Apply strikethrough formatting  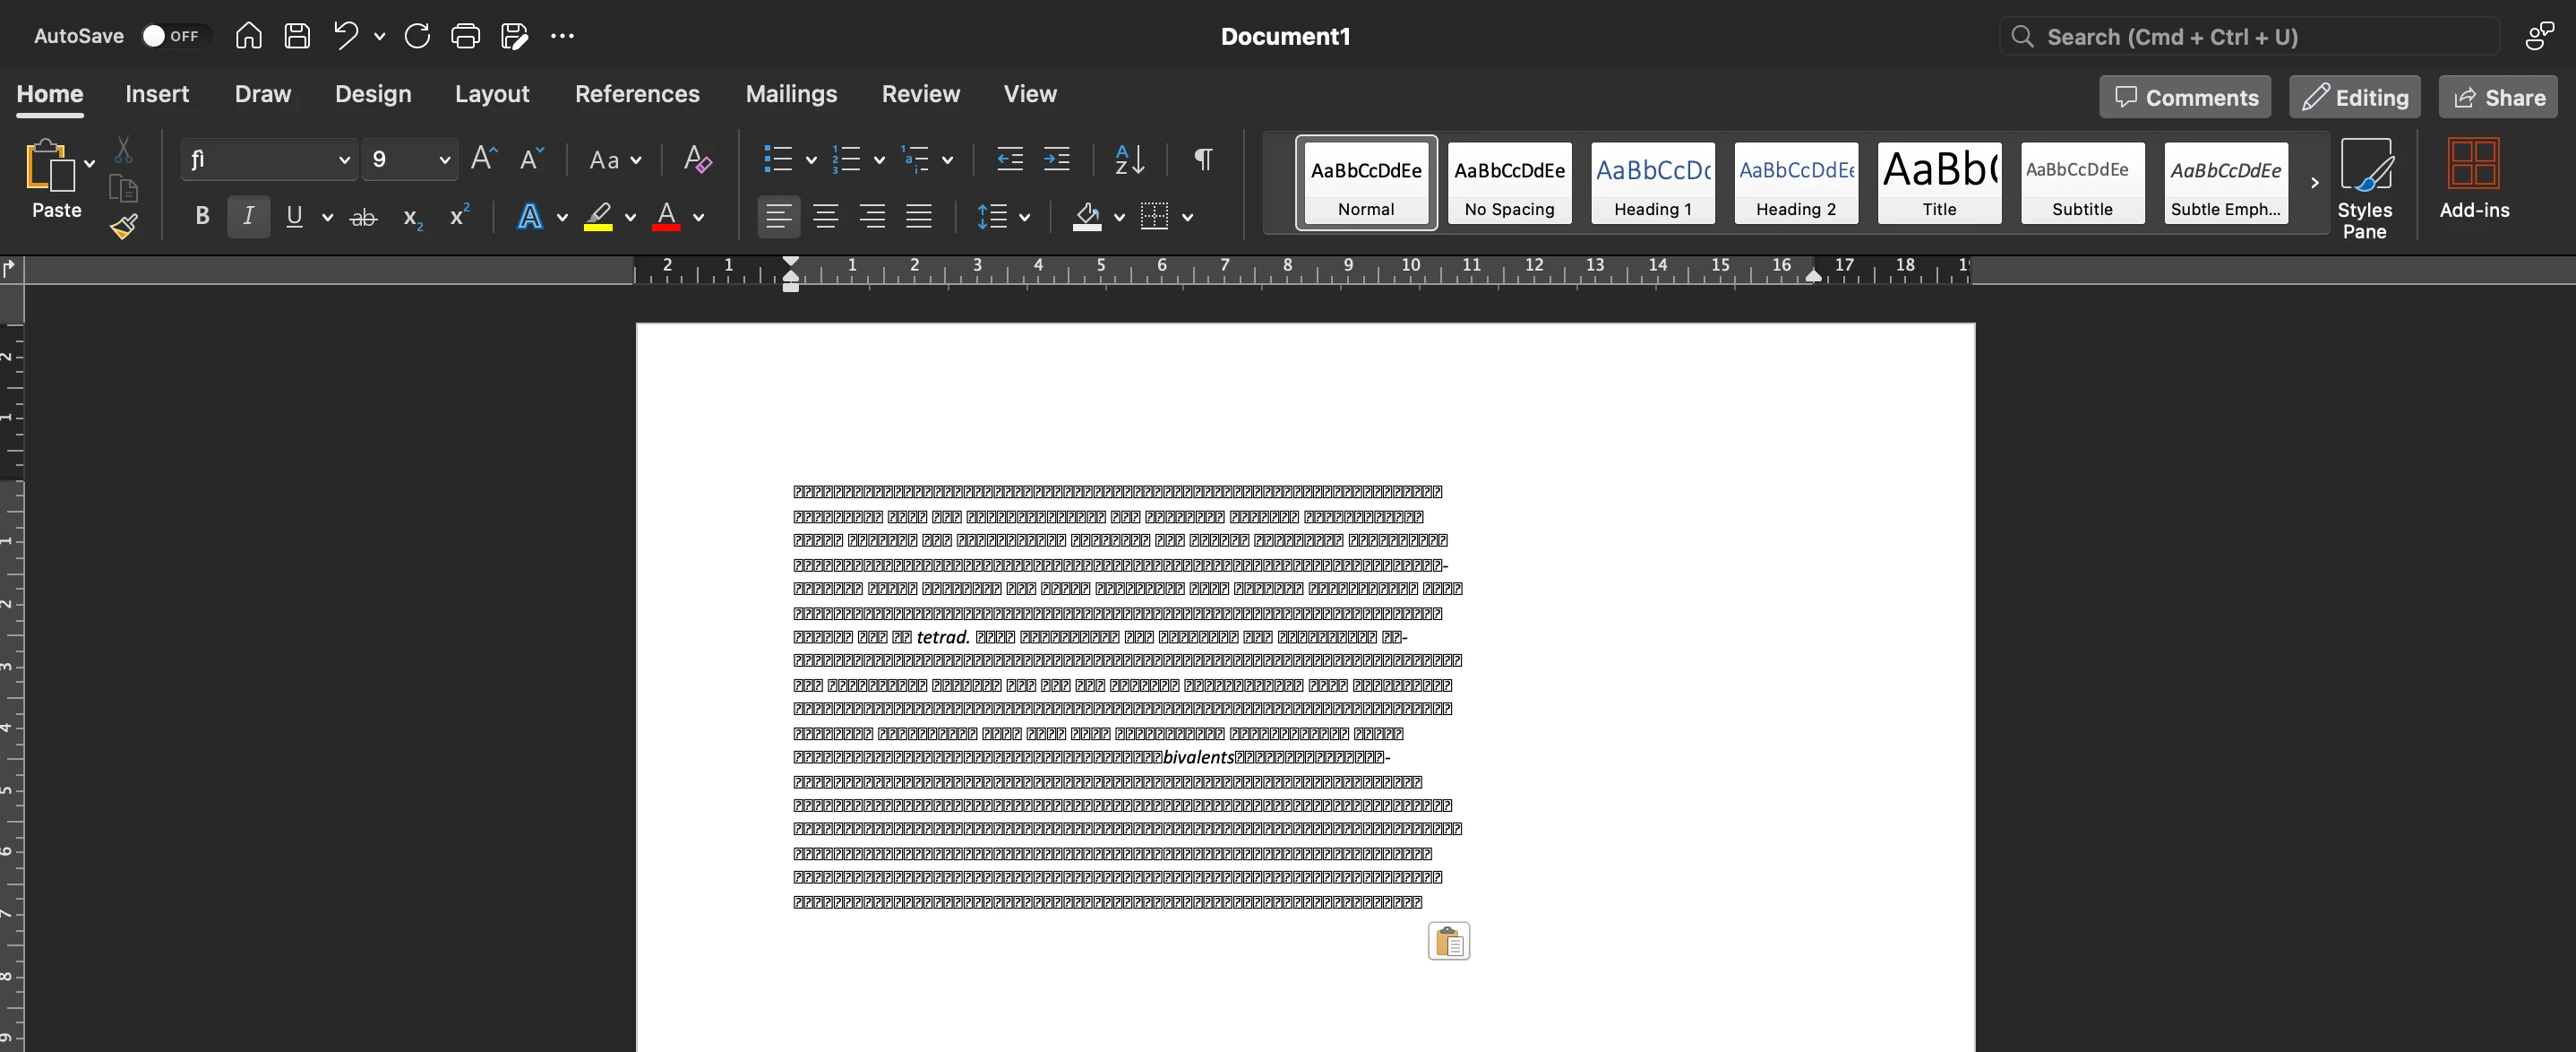click(363, 217)
